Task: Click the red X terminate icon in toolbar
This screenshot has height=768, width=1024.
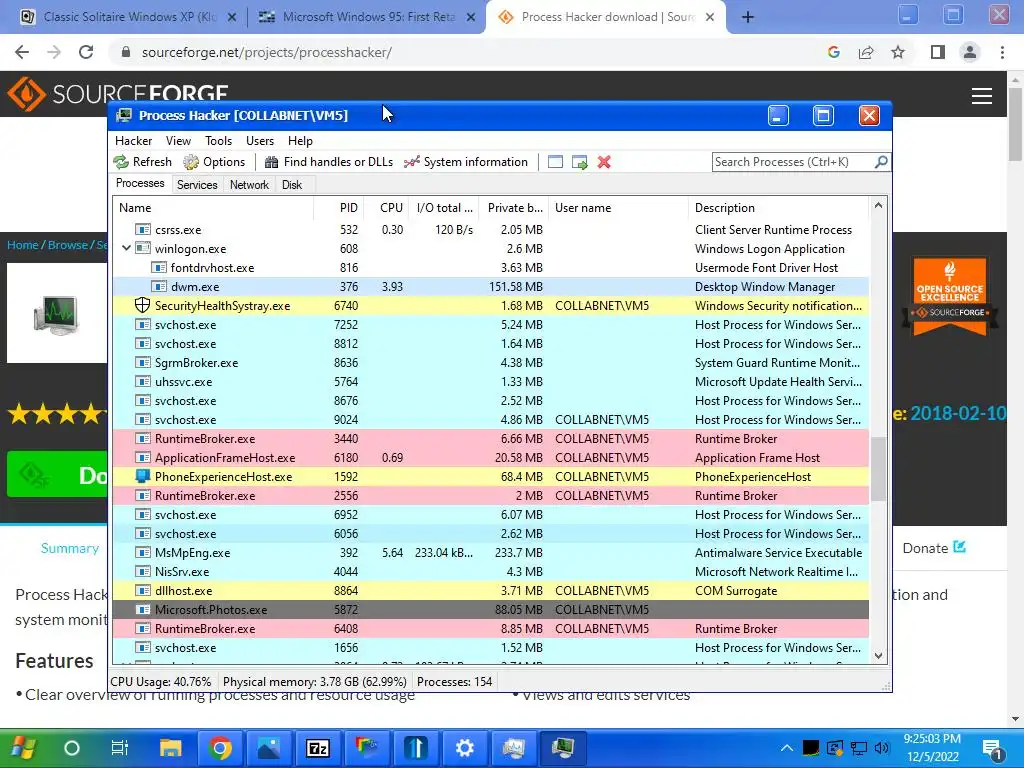Action: coord(604,162)
